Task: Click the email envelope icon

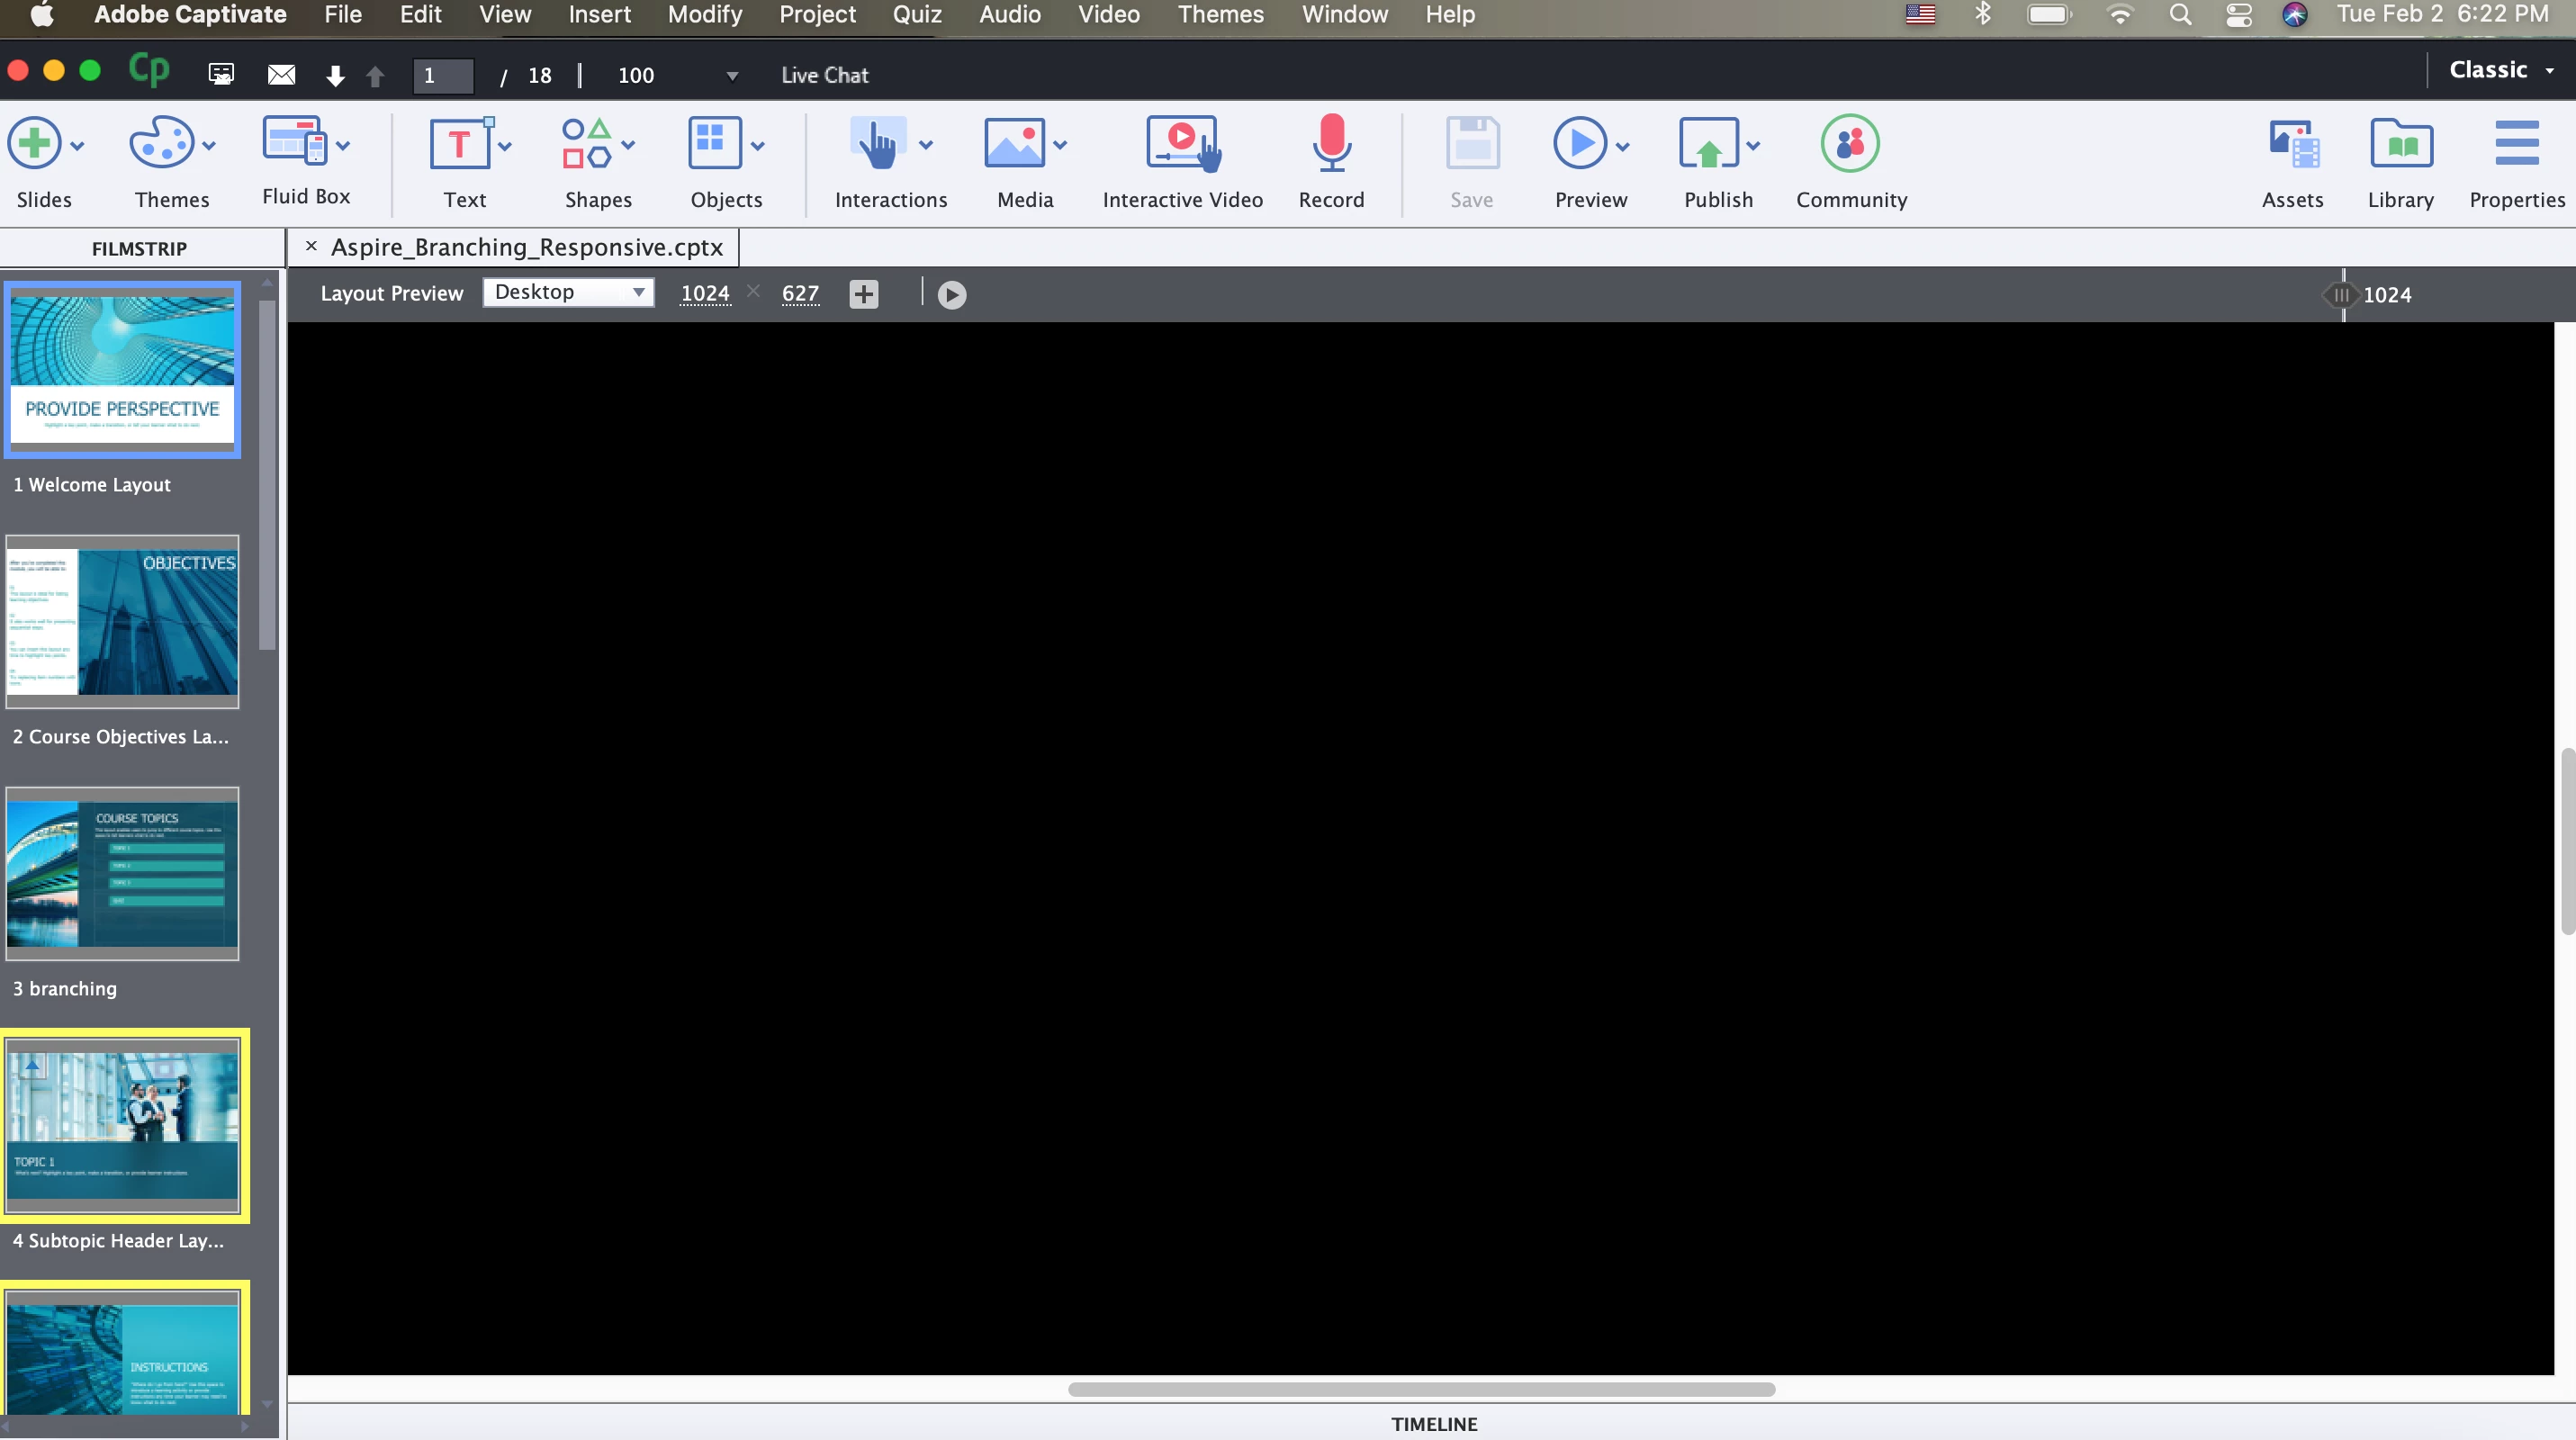Action: pos(281,75)
